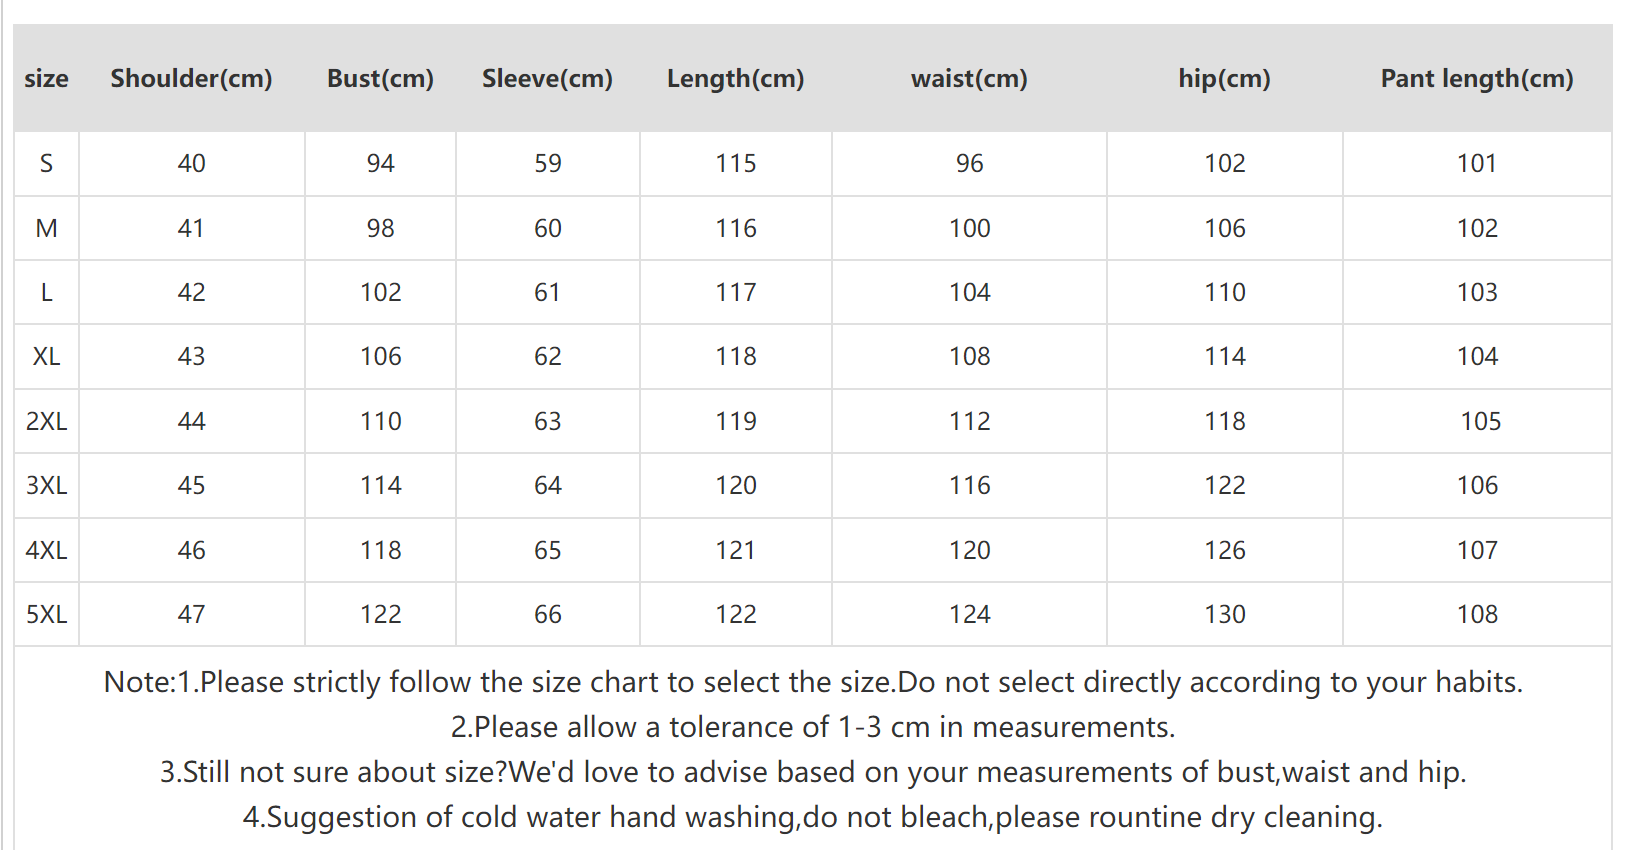The height and width of the screenshot is (850, 1626).
Task: Click the Length(cm) column header
Action: click(x=735, y=78)
